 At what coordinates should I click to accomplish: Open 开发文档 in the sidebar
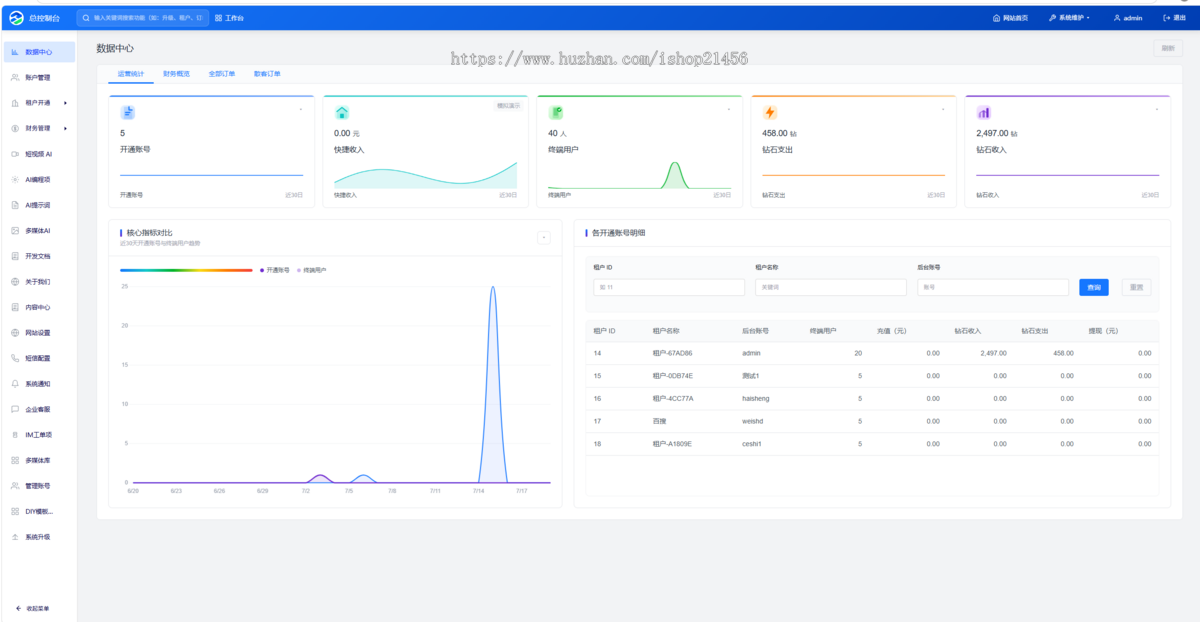pos(38,256)
